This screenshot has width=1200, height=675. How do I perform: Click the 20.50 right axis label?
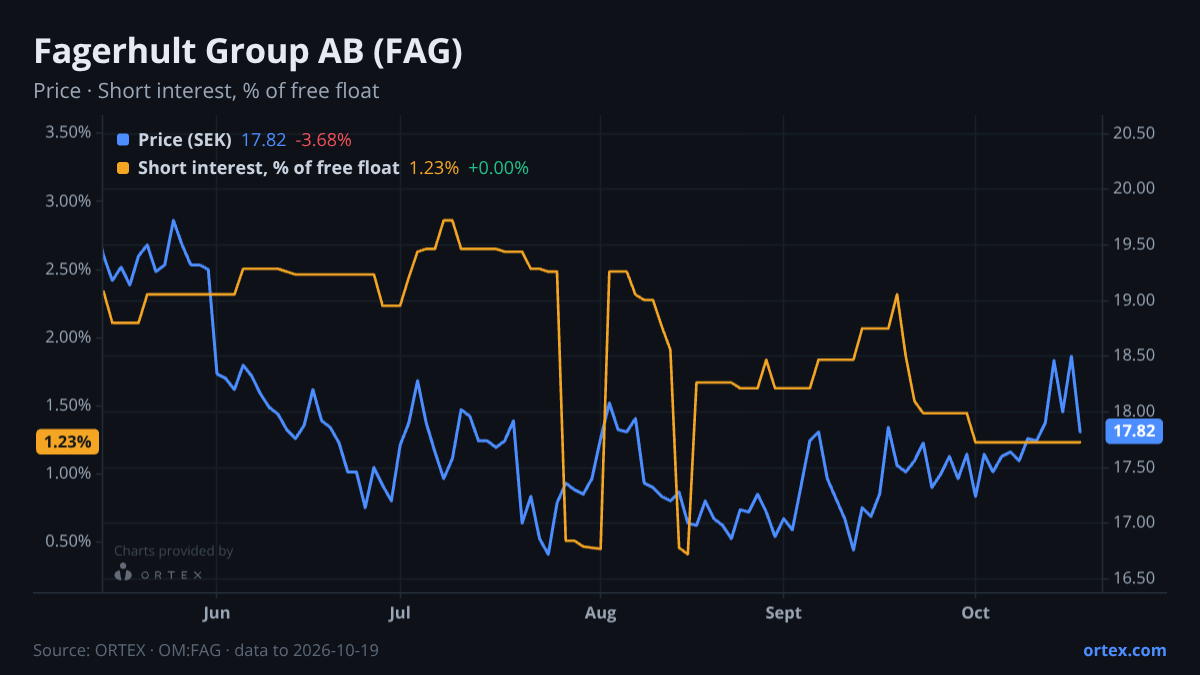coord(1135,133)
